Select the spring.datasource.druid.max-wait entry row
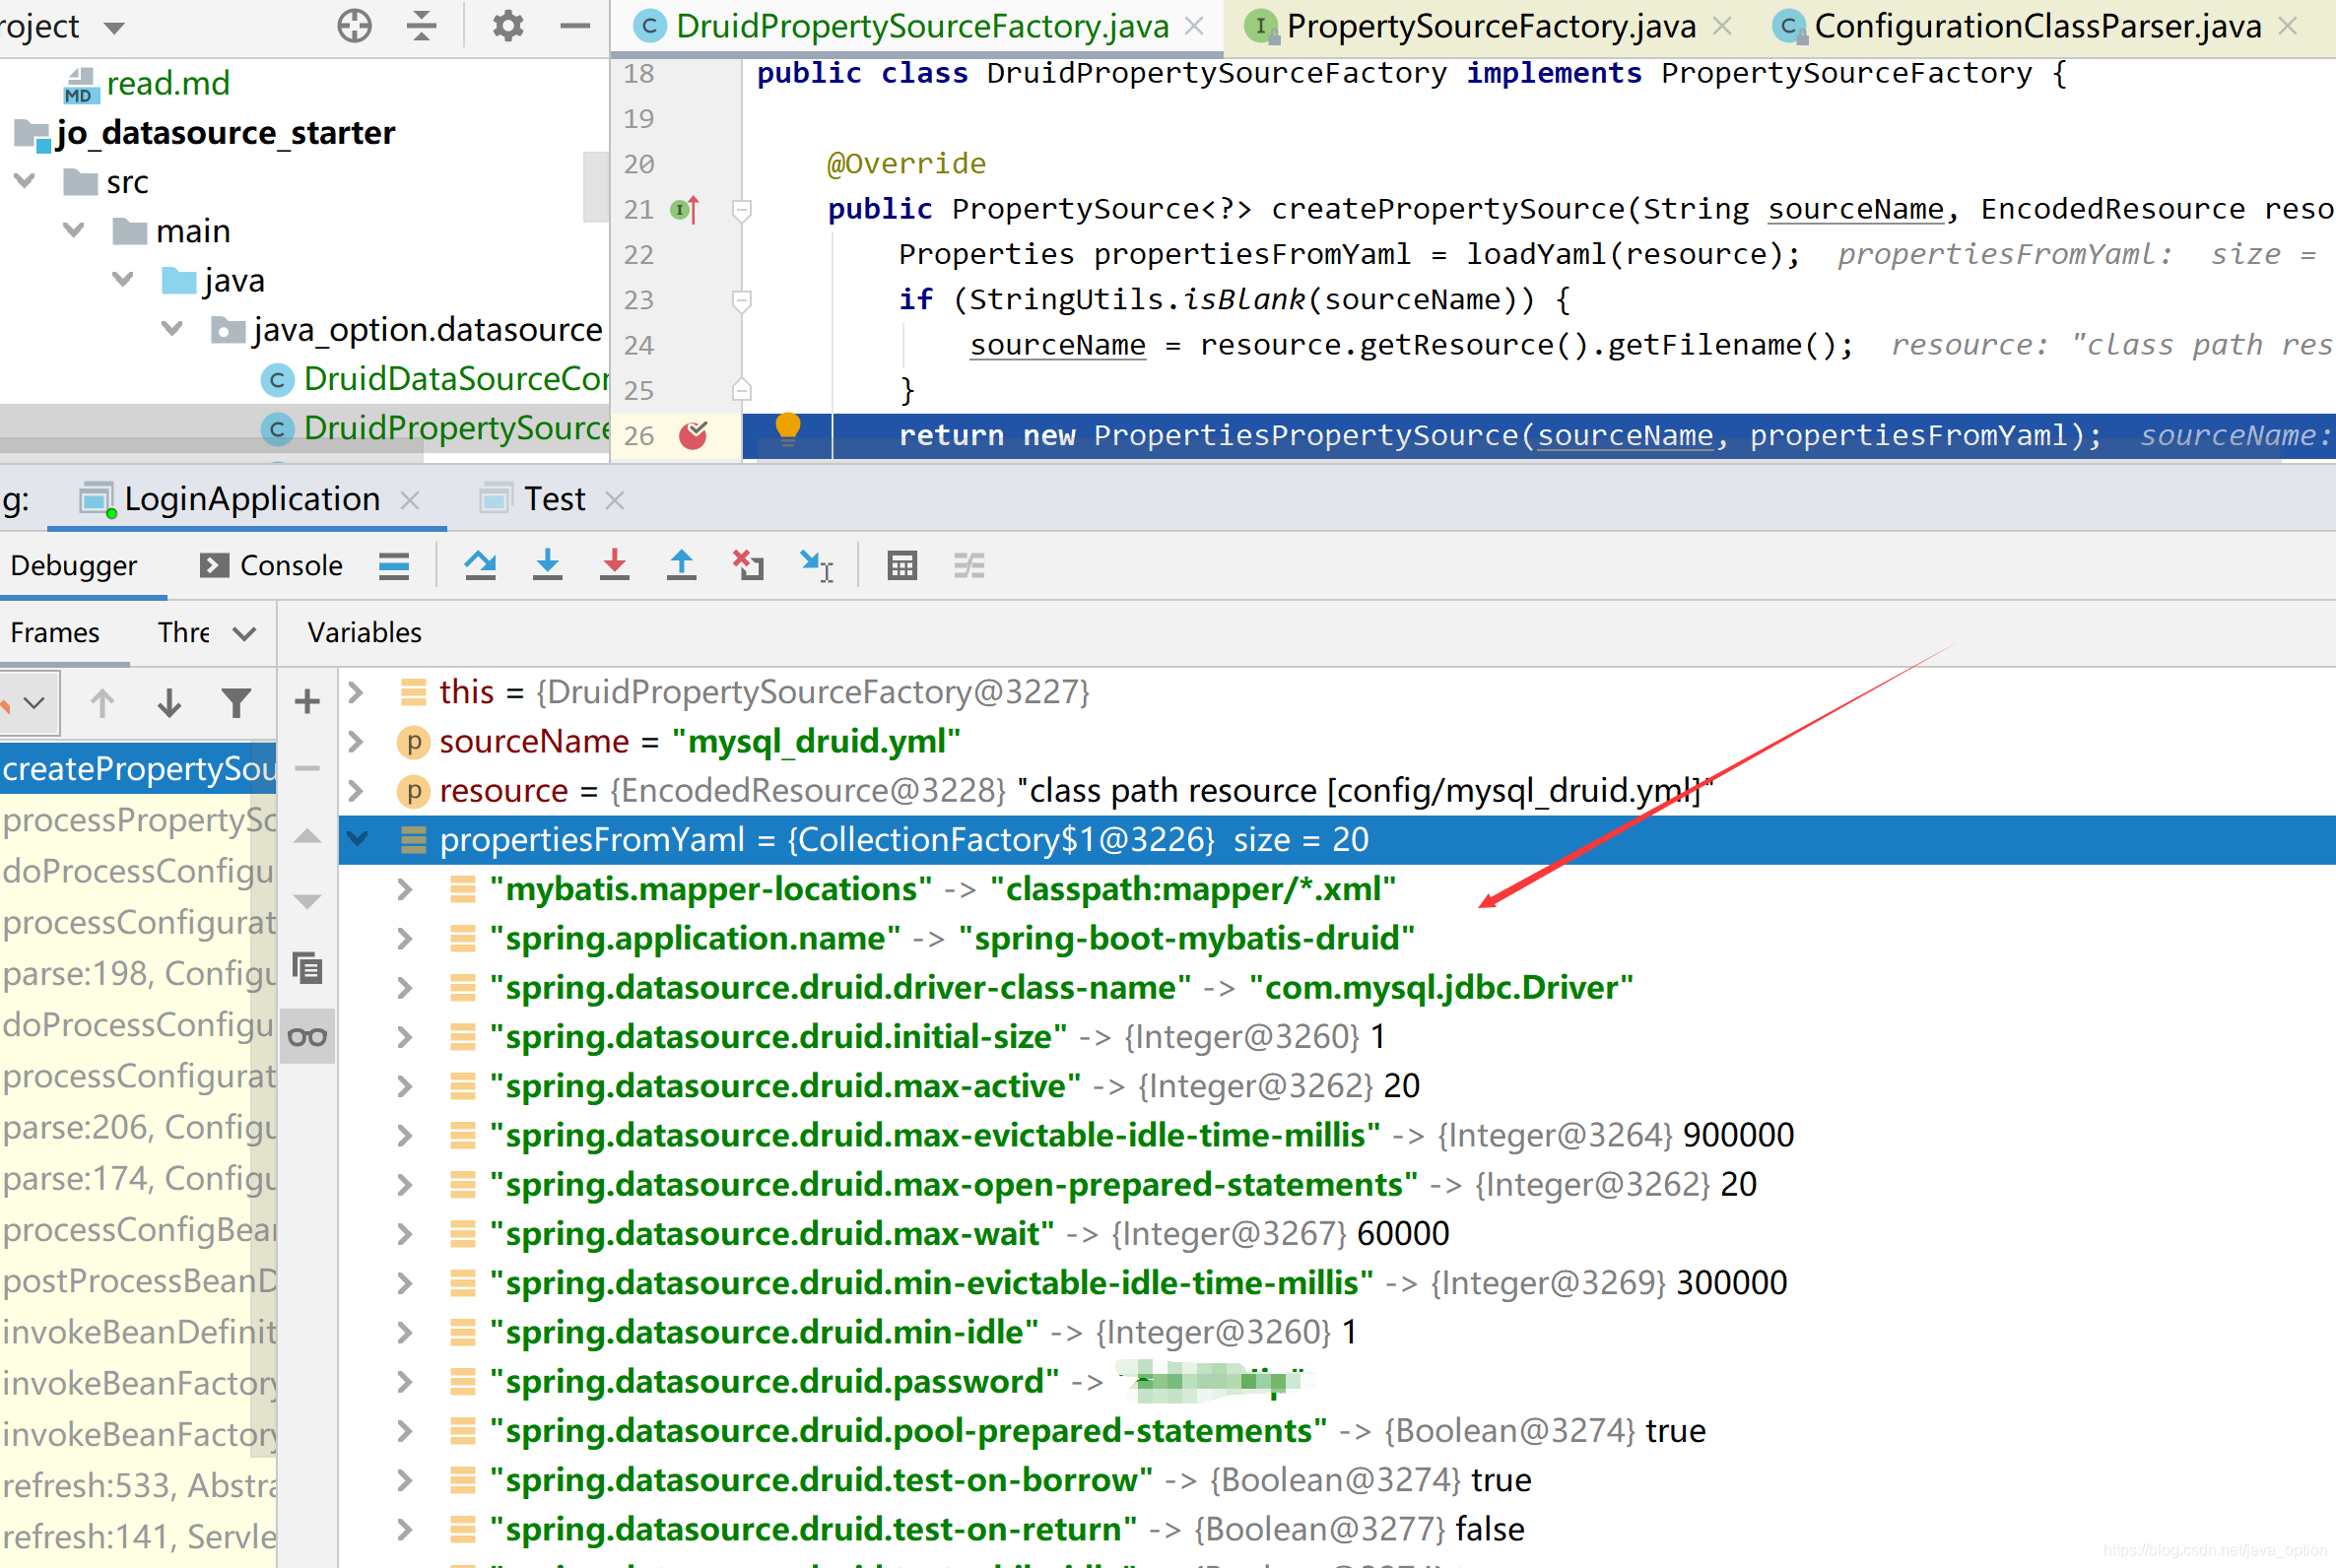The height and width of the screenshot is (1568, 2336). [x=770, y=1233]
